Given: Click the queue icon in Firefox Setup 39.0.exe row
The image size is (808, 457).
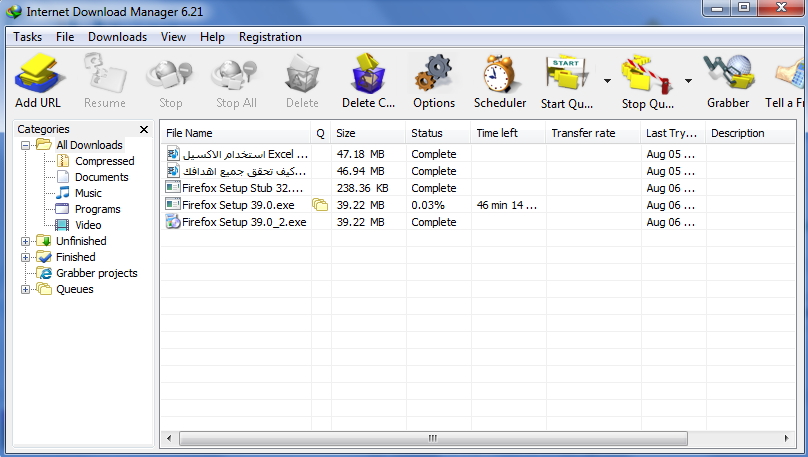Looking at the screenshot, I should click(x=320, y=205).
